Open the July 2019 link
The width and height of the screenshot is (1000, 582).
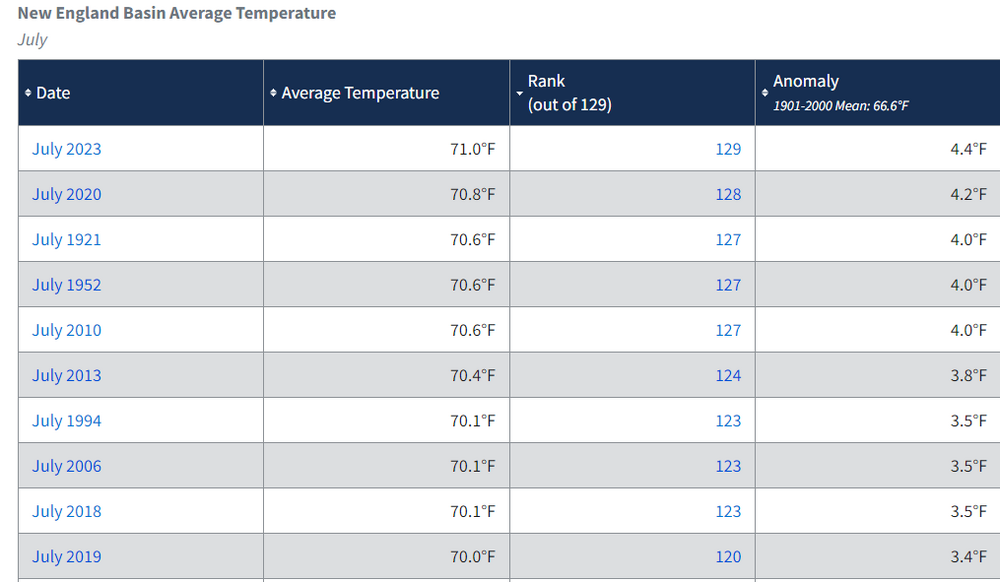tap(67, 556)
